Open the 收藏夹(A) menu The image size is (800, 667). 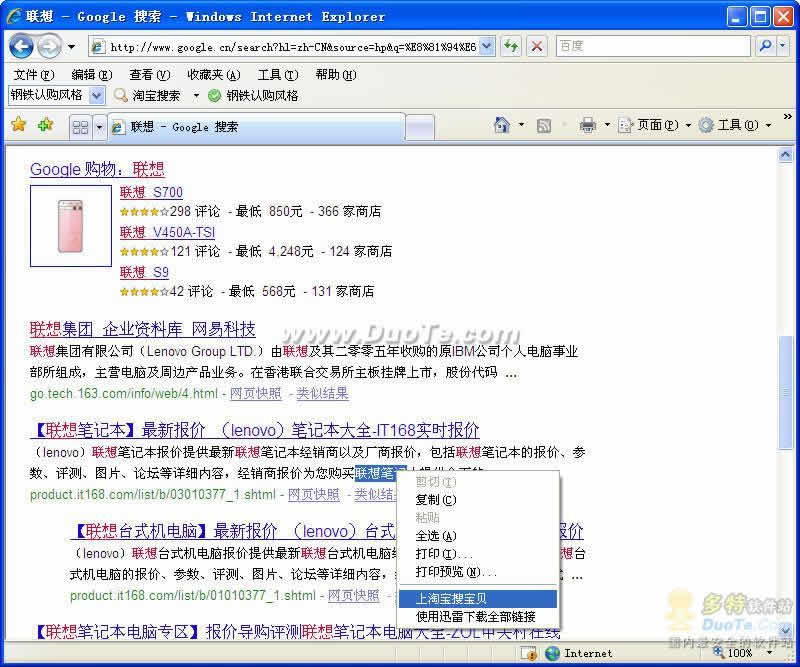coord(214,75)
